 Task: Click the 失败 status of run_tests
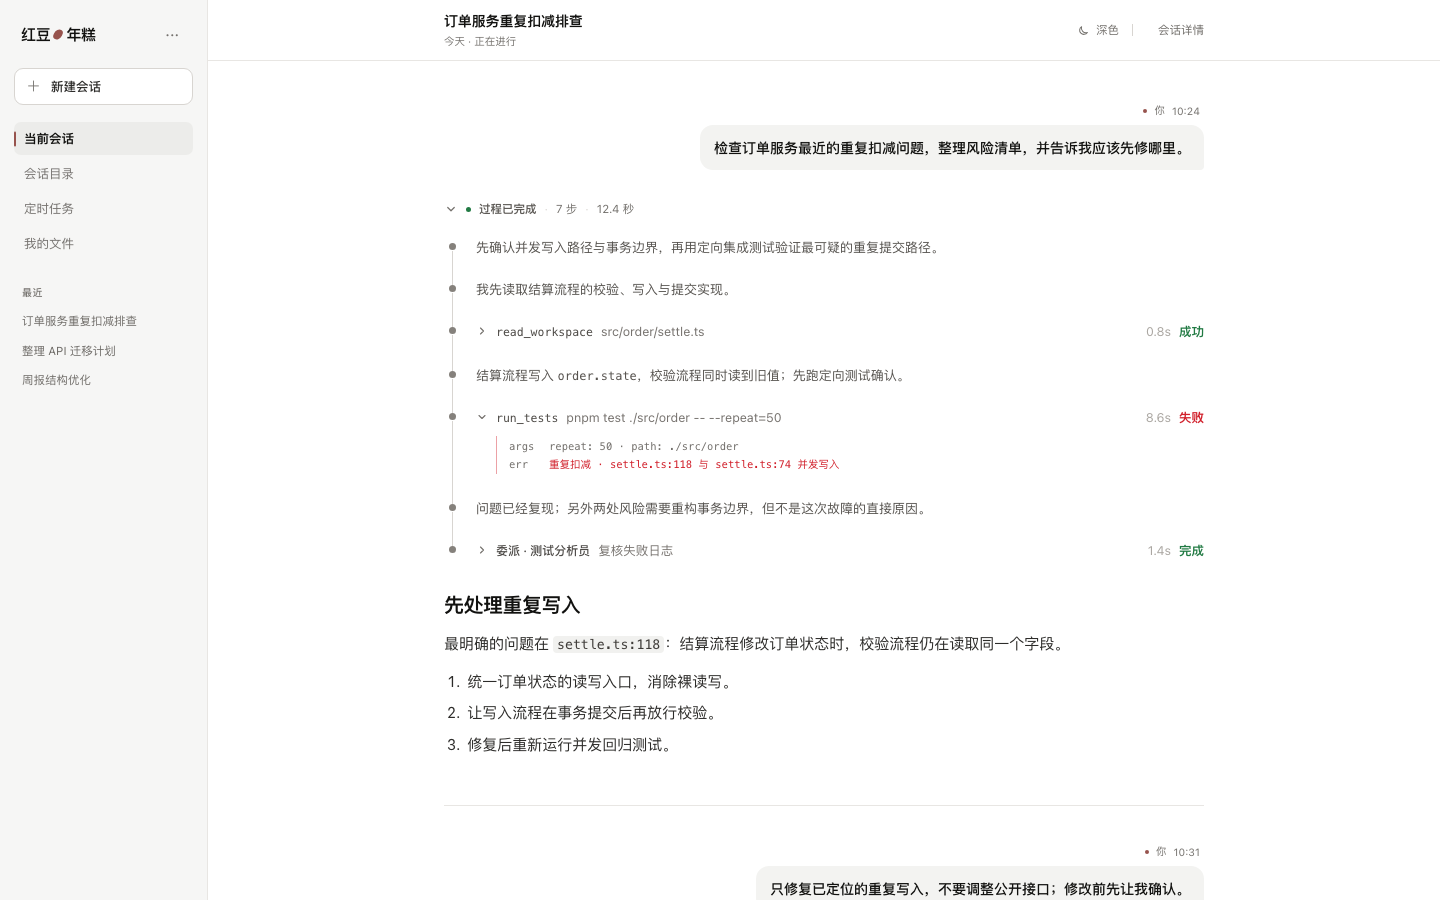(x=1191, y=418)
